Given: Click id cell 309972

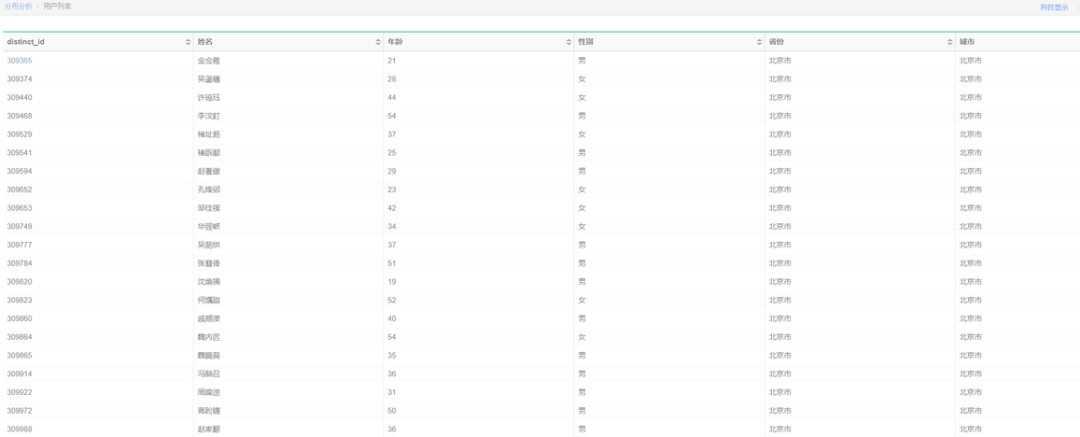Looking at the screenshot, I should pyautogui.click(x=19, y=411).
